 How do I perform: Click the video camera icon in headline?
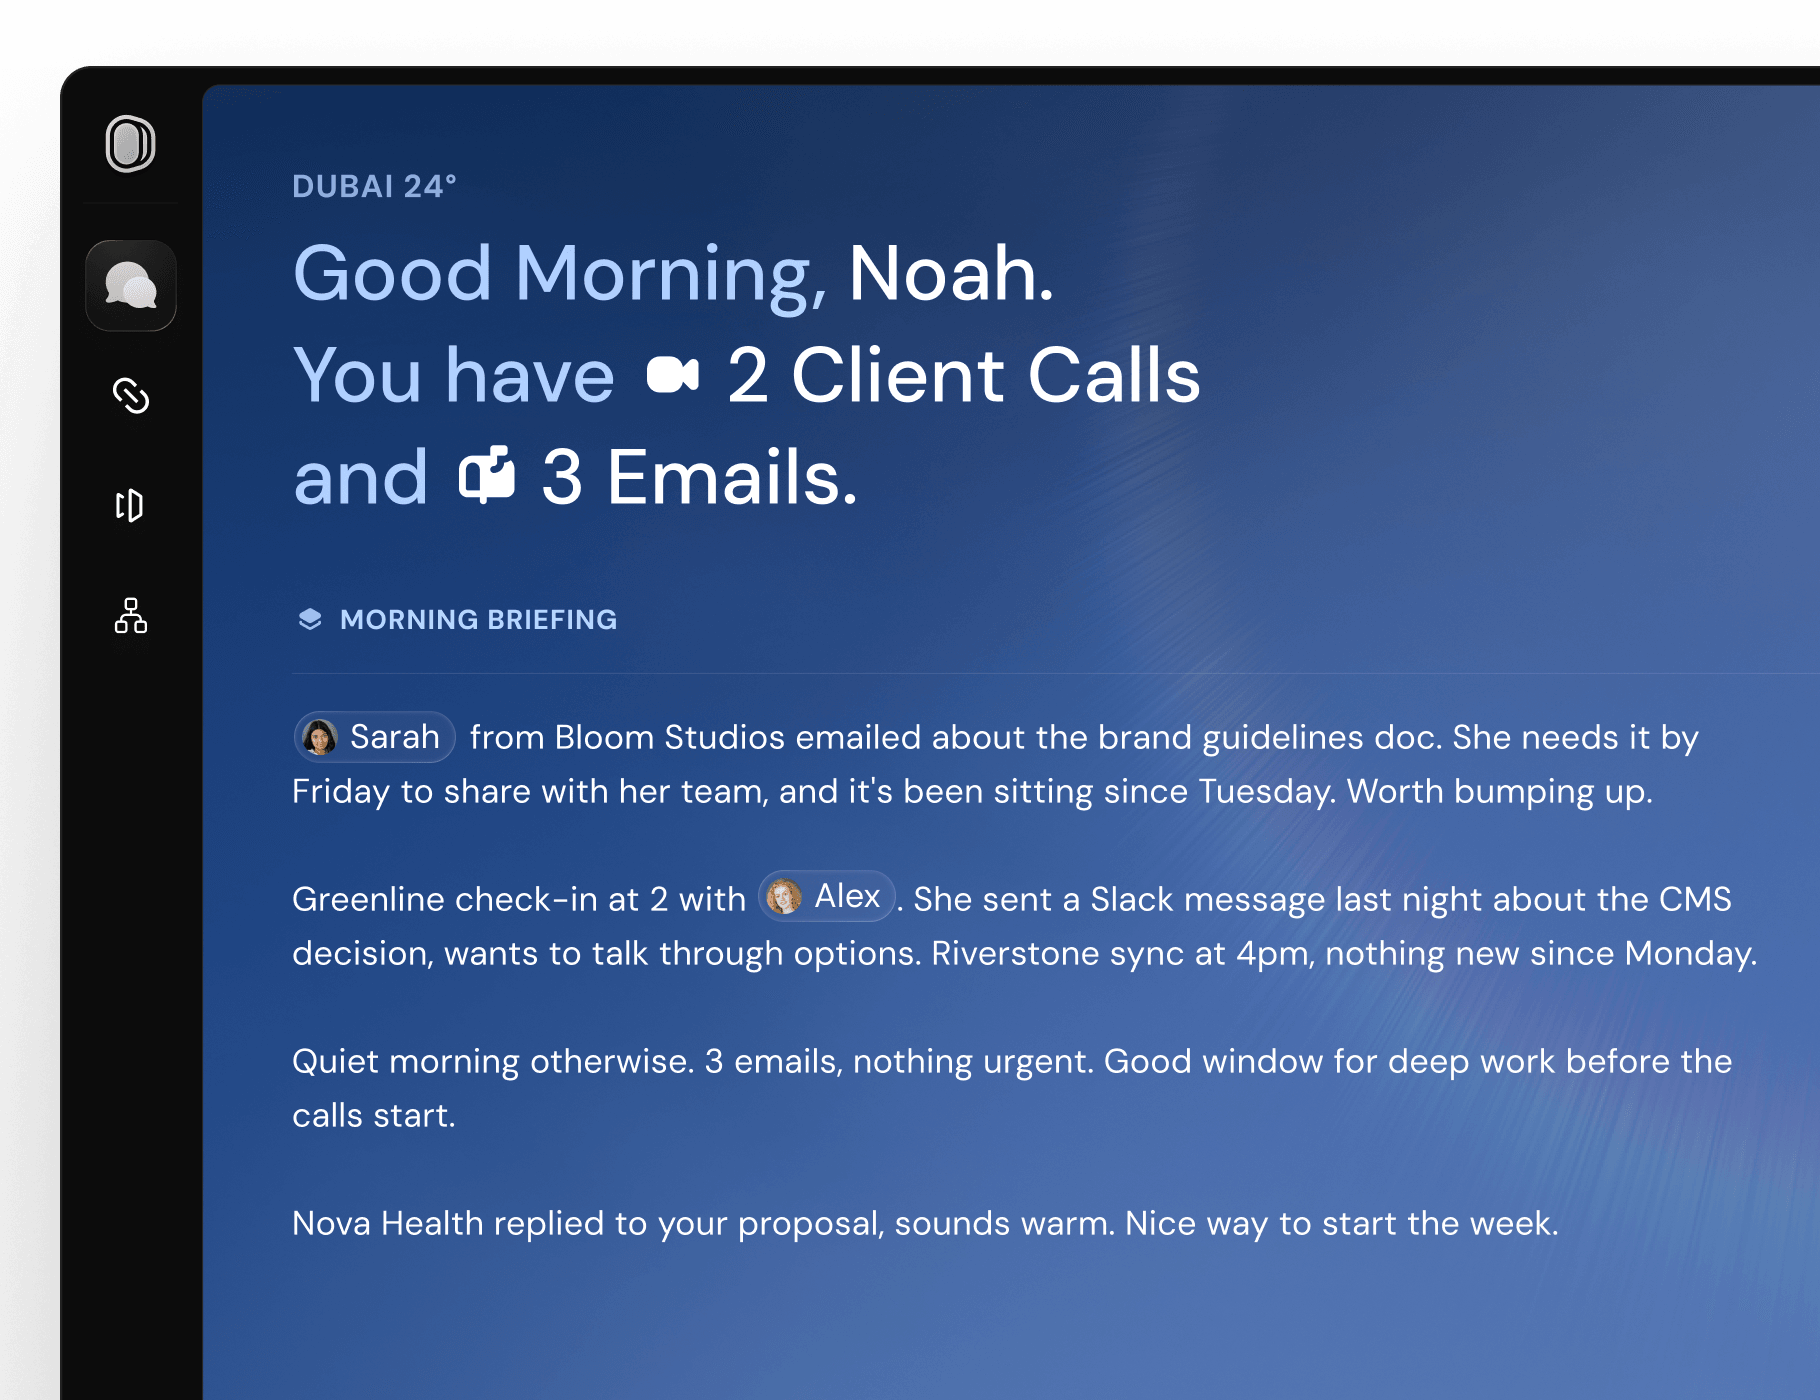click(x=672, y=376)
